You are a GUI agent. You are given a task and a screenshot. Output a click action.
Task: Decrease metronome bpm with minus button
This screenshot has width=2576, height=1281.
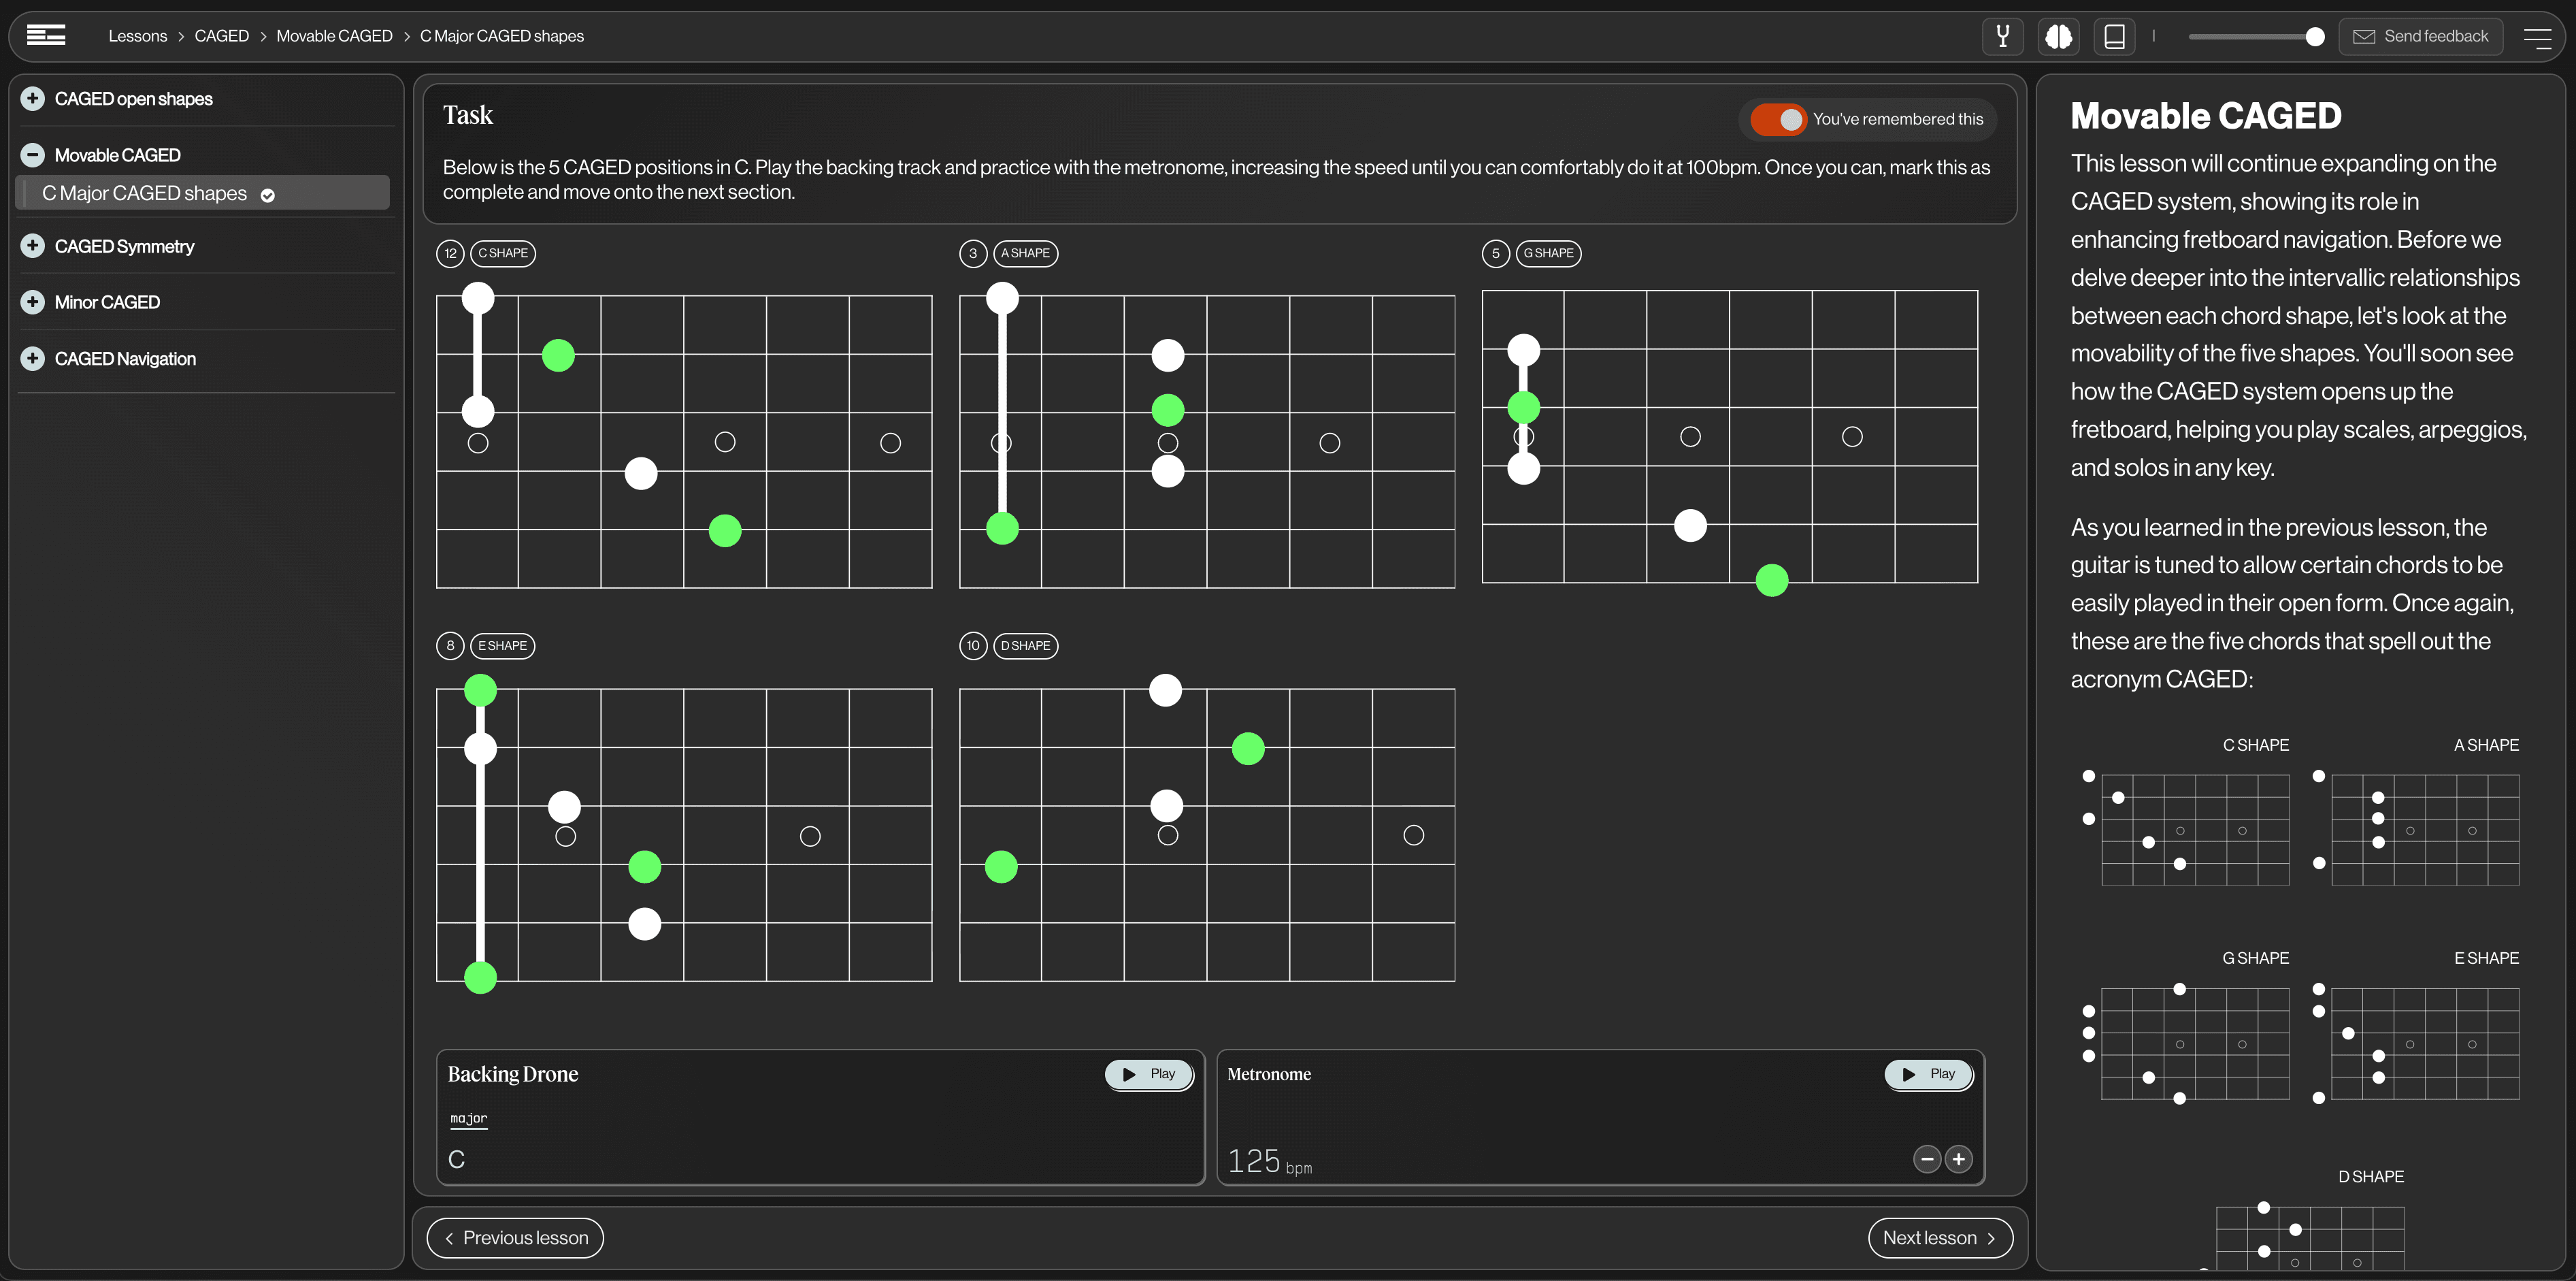1927,1159
